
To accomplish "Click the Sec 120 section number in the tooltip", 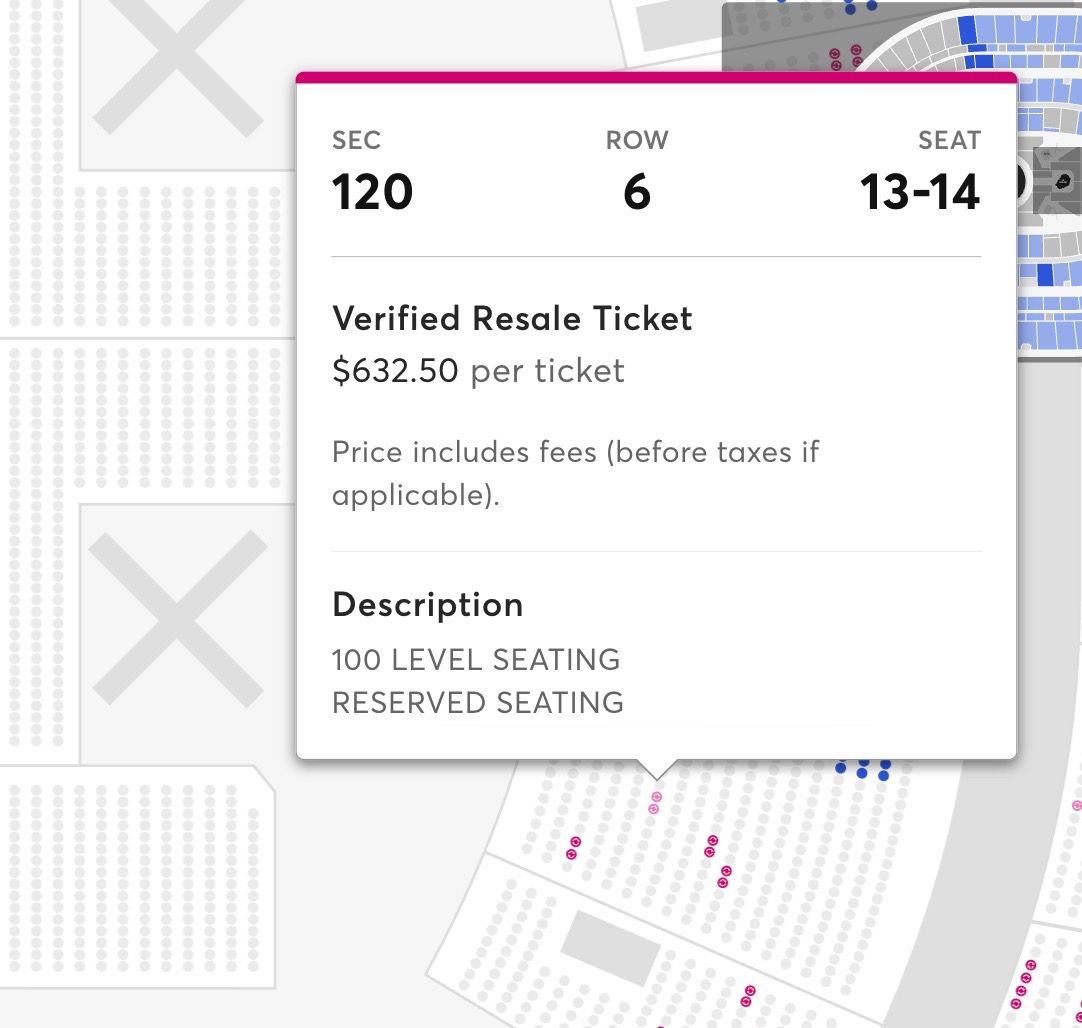I will [373, 191].
